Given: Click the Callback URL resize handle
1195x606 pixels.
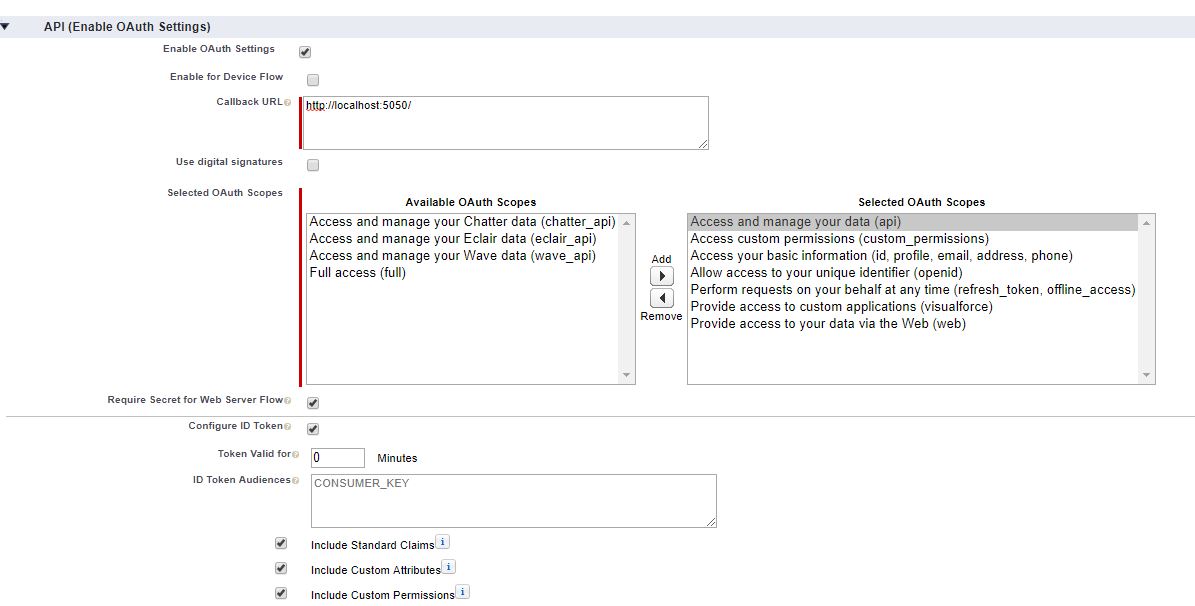Looking at the screenshot, I should (703, 143).
